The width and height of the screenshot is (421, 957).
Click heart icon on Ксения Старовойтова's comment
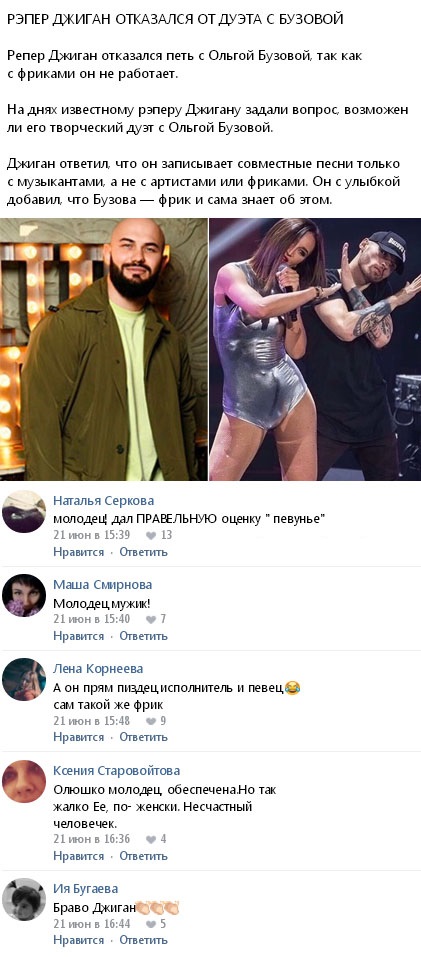[151, 839]
